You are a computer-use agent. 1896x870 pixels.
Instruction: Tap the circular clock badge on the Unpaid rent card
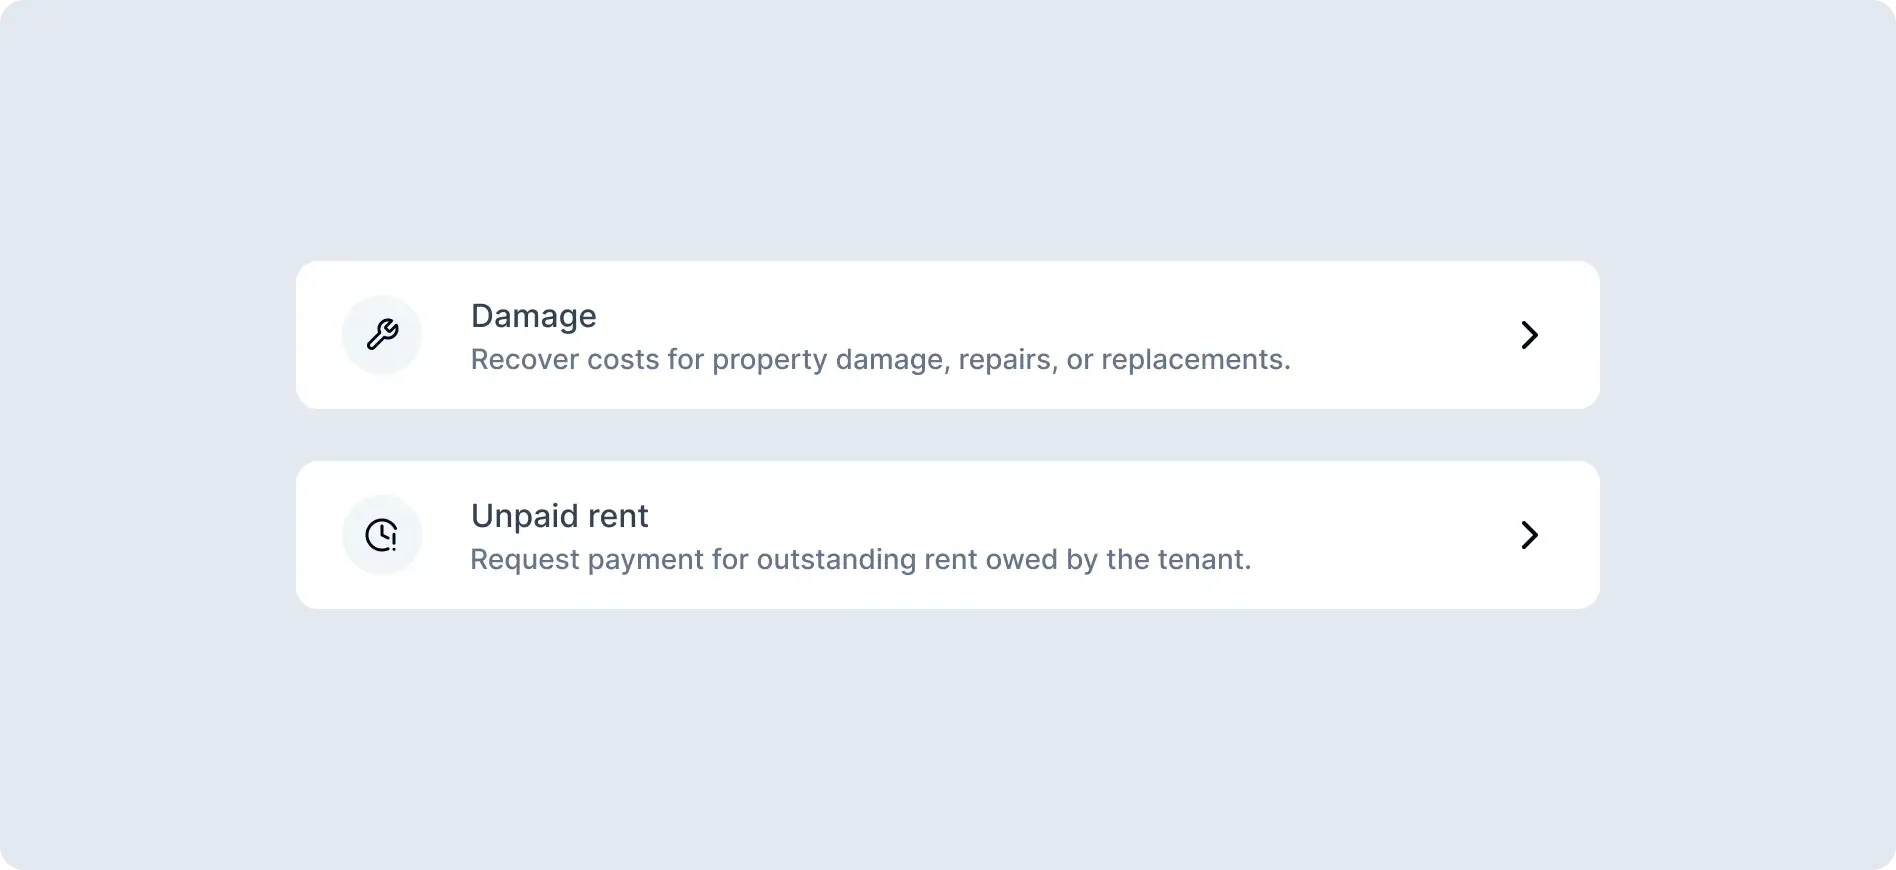[382, 535]
